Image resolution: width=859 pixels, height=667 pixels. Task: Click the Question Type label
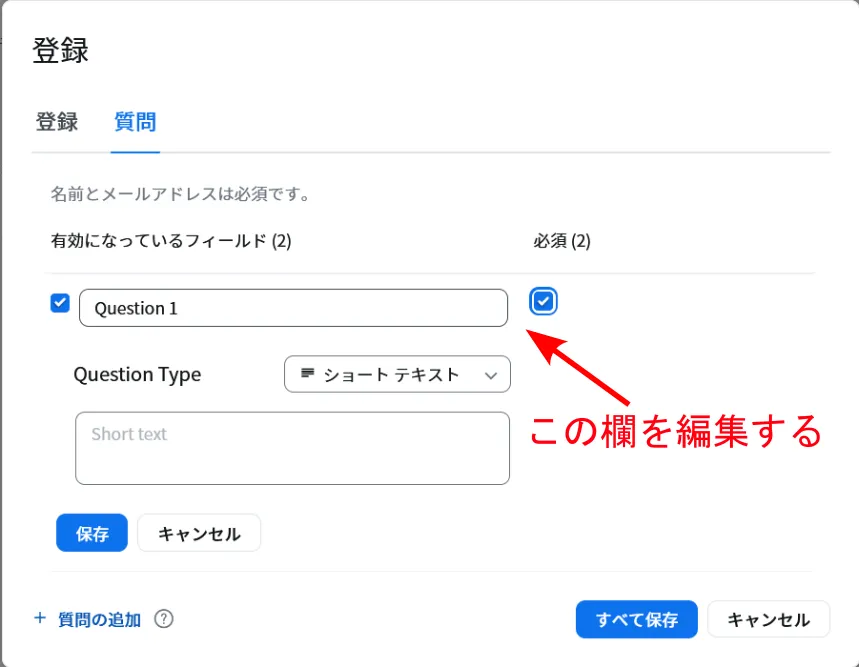[x=137, y=375]
